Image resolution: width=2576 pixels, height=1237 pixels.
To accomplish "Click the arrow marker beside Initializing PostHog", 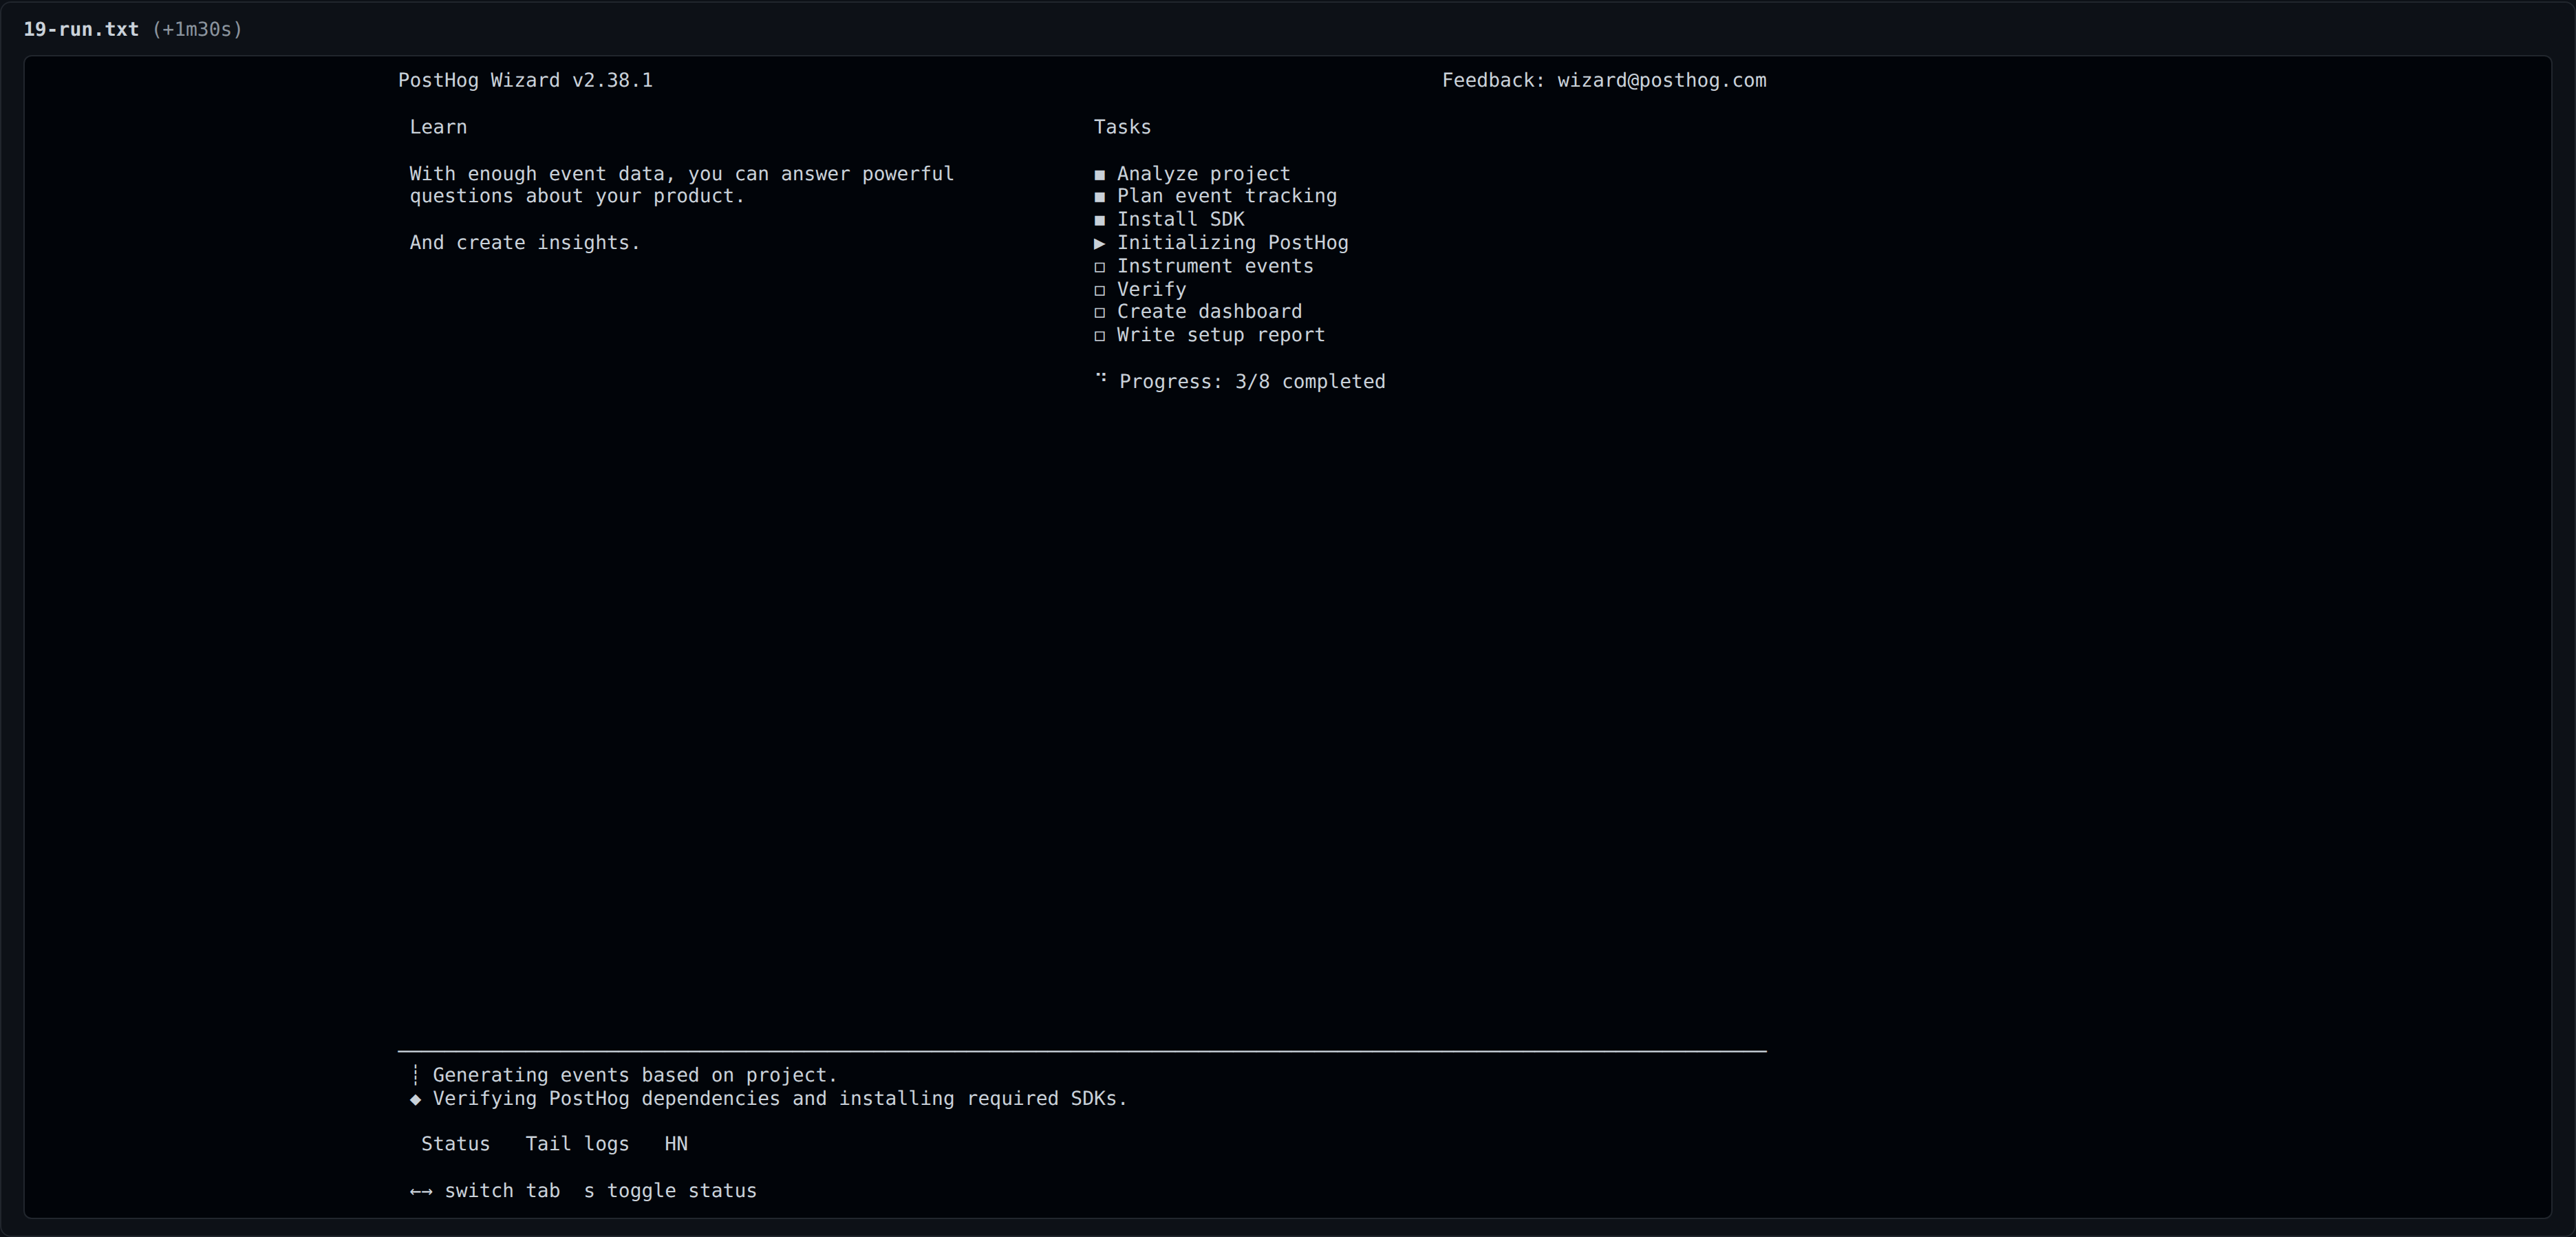I will [x=1099, y=243].
